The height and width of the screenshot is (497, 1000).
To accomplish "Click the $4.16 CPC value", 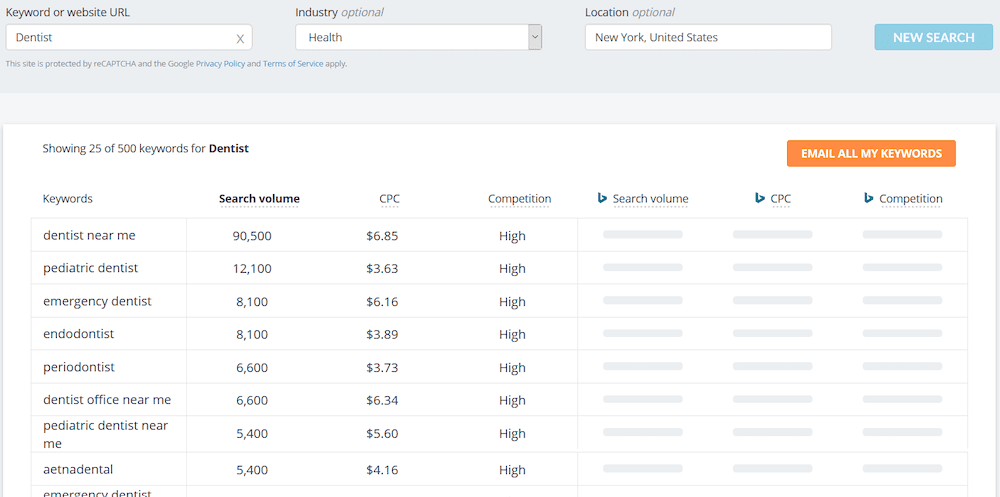I will (x=382, y=470).
